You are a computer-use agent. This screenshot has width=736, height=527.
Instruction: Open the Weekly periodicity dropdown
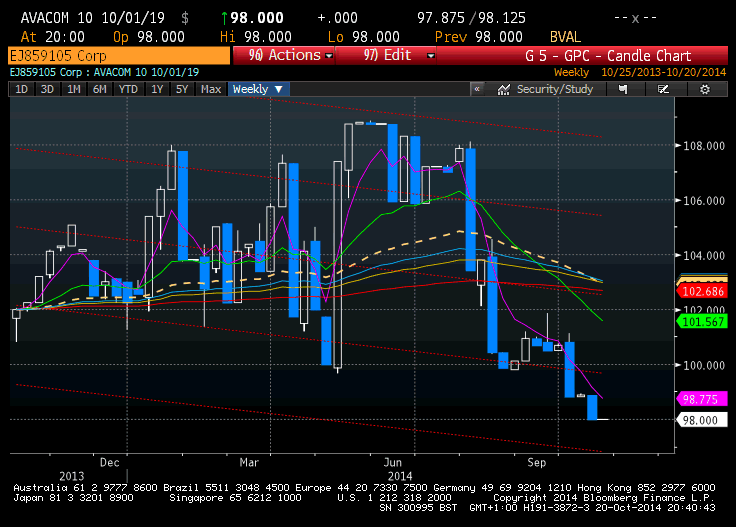point(258,89)
